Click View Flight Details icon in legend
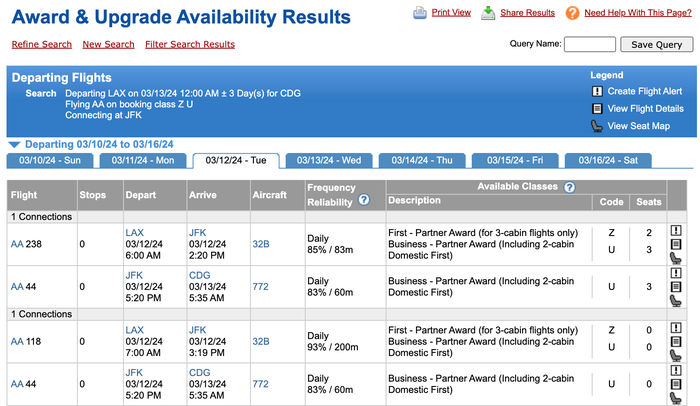700x406 pixels. (x=597, y=109)
